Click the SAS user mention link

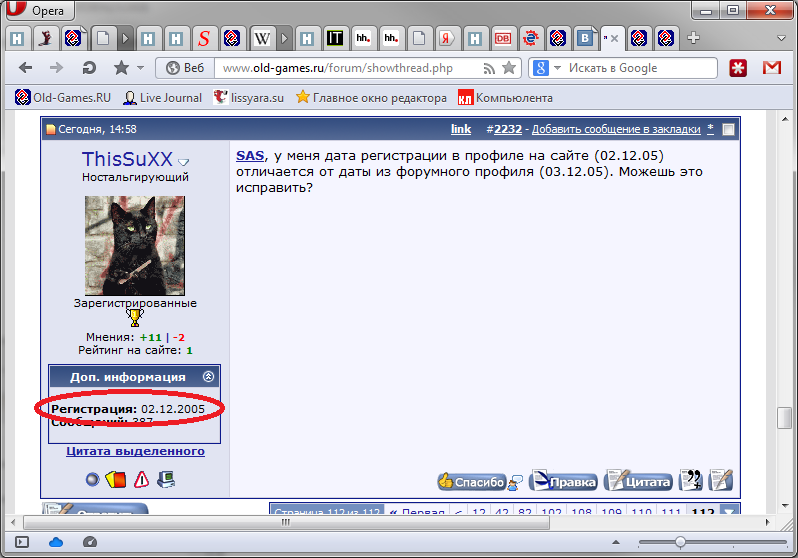250,156
